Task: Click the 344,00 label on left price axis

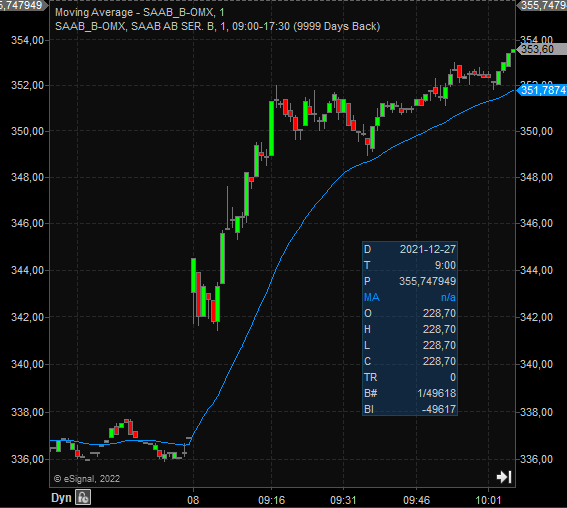Action: pos(27,270)
